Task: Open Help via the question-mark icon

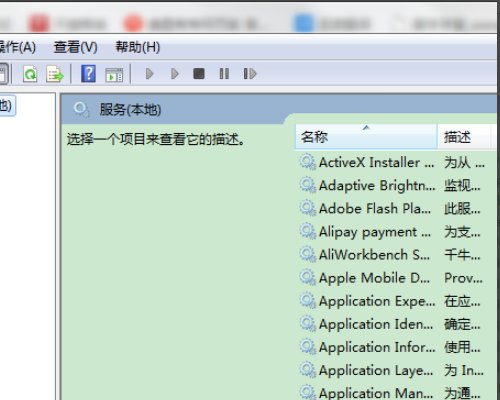Action: [x=88, y=74]
